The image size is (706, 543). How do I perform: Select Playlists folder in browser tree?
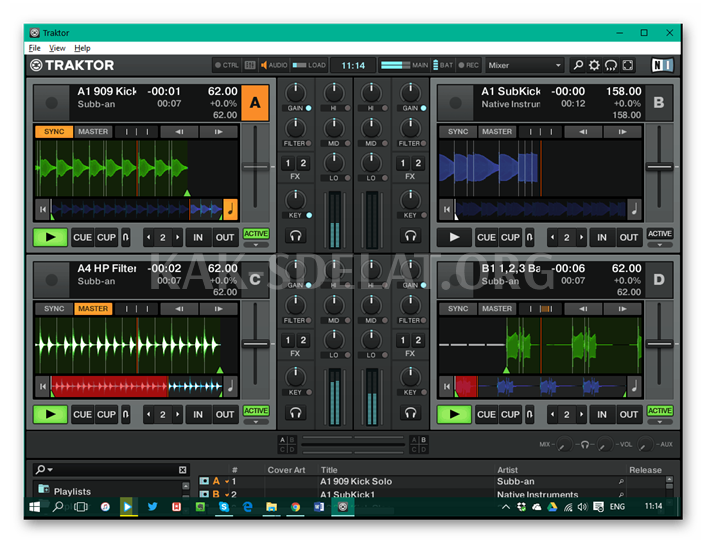72,491
